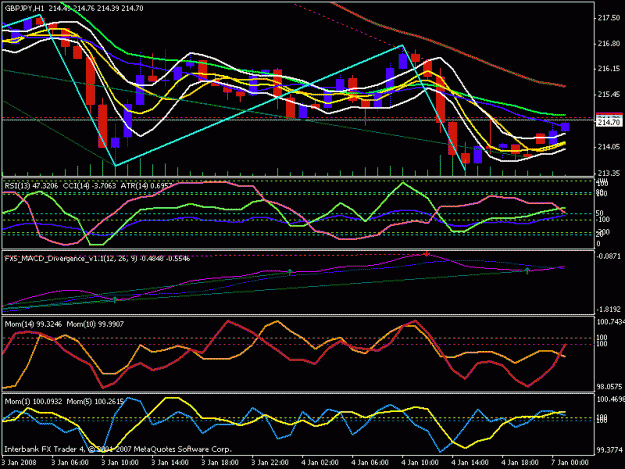The height and width of the screenshot is (469, 625).
Task: Click the 7 Jan 00:00 time axis label
Action: [x=570, y=463]
